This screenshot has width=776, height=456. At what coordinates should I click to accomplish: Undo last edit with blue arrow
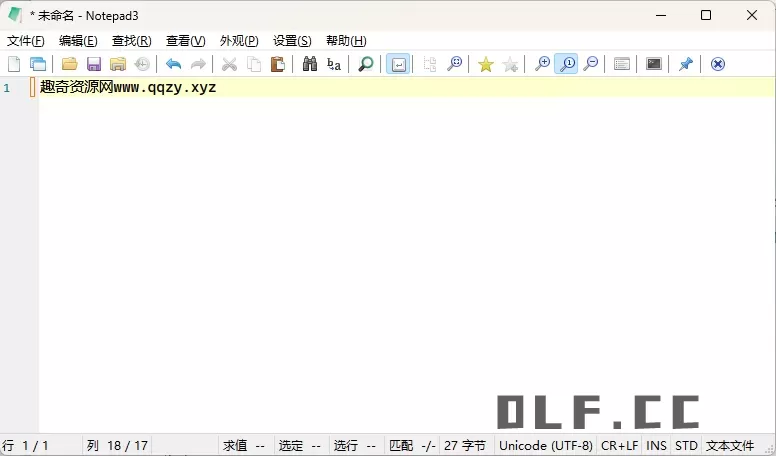[x=174, y=64]
